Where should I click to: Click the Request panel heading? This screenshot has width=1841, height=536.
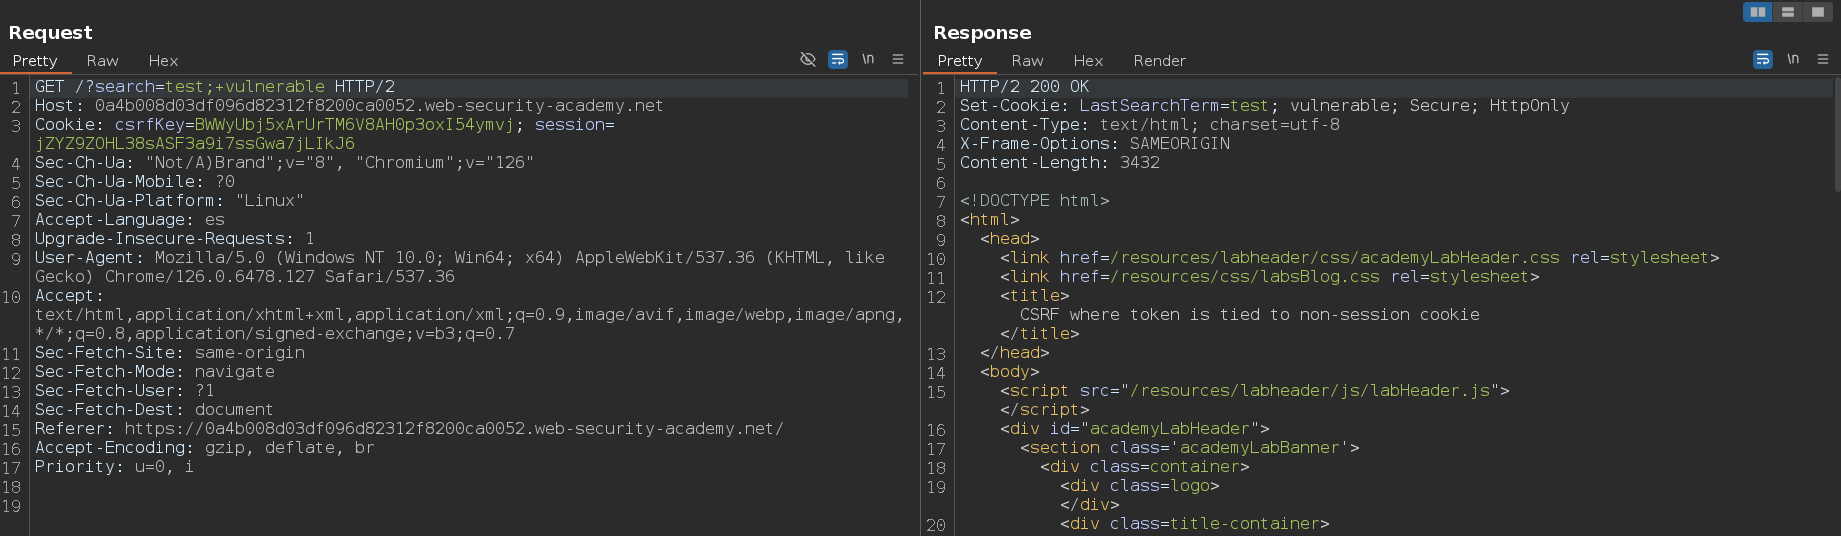click(50, 33)
